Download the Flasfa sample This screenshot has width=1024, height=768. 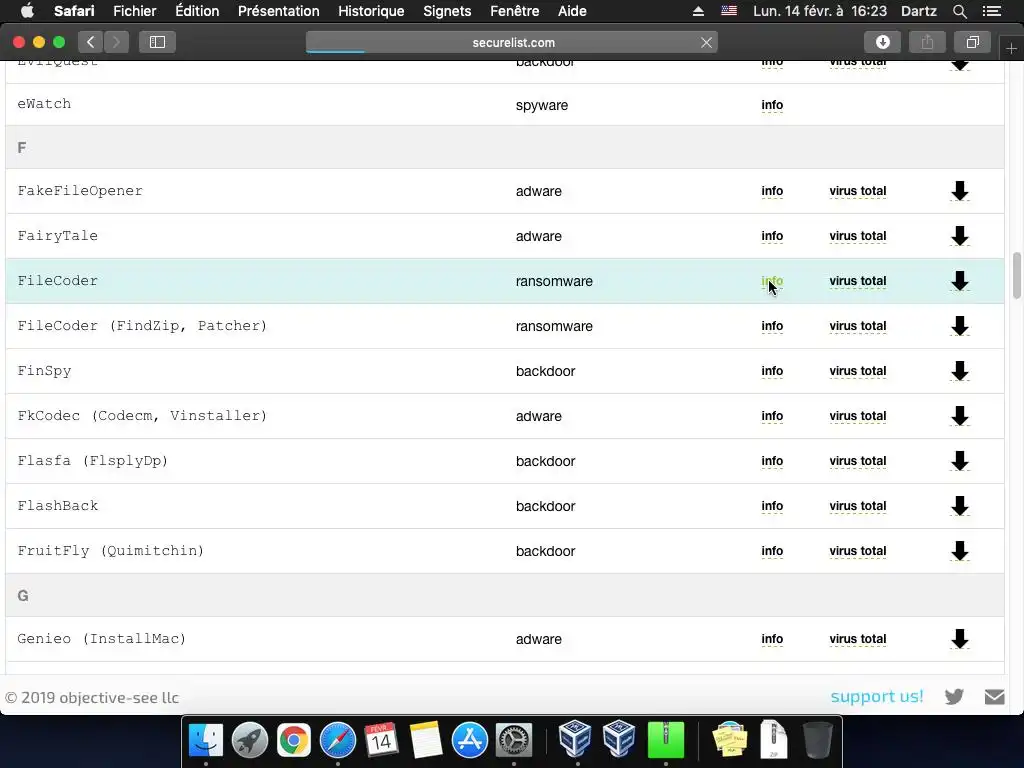[959, 461]
